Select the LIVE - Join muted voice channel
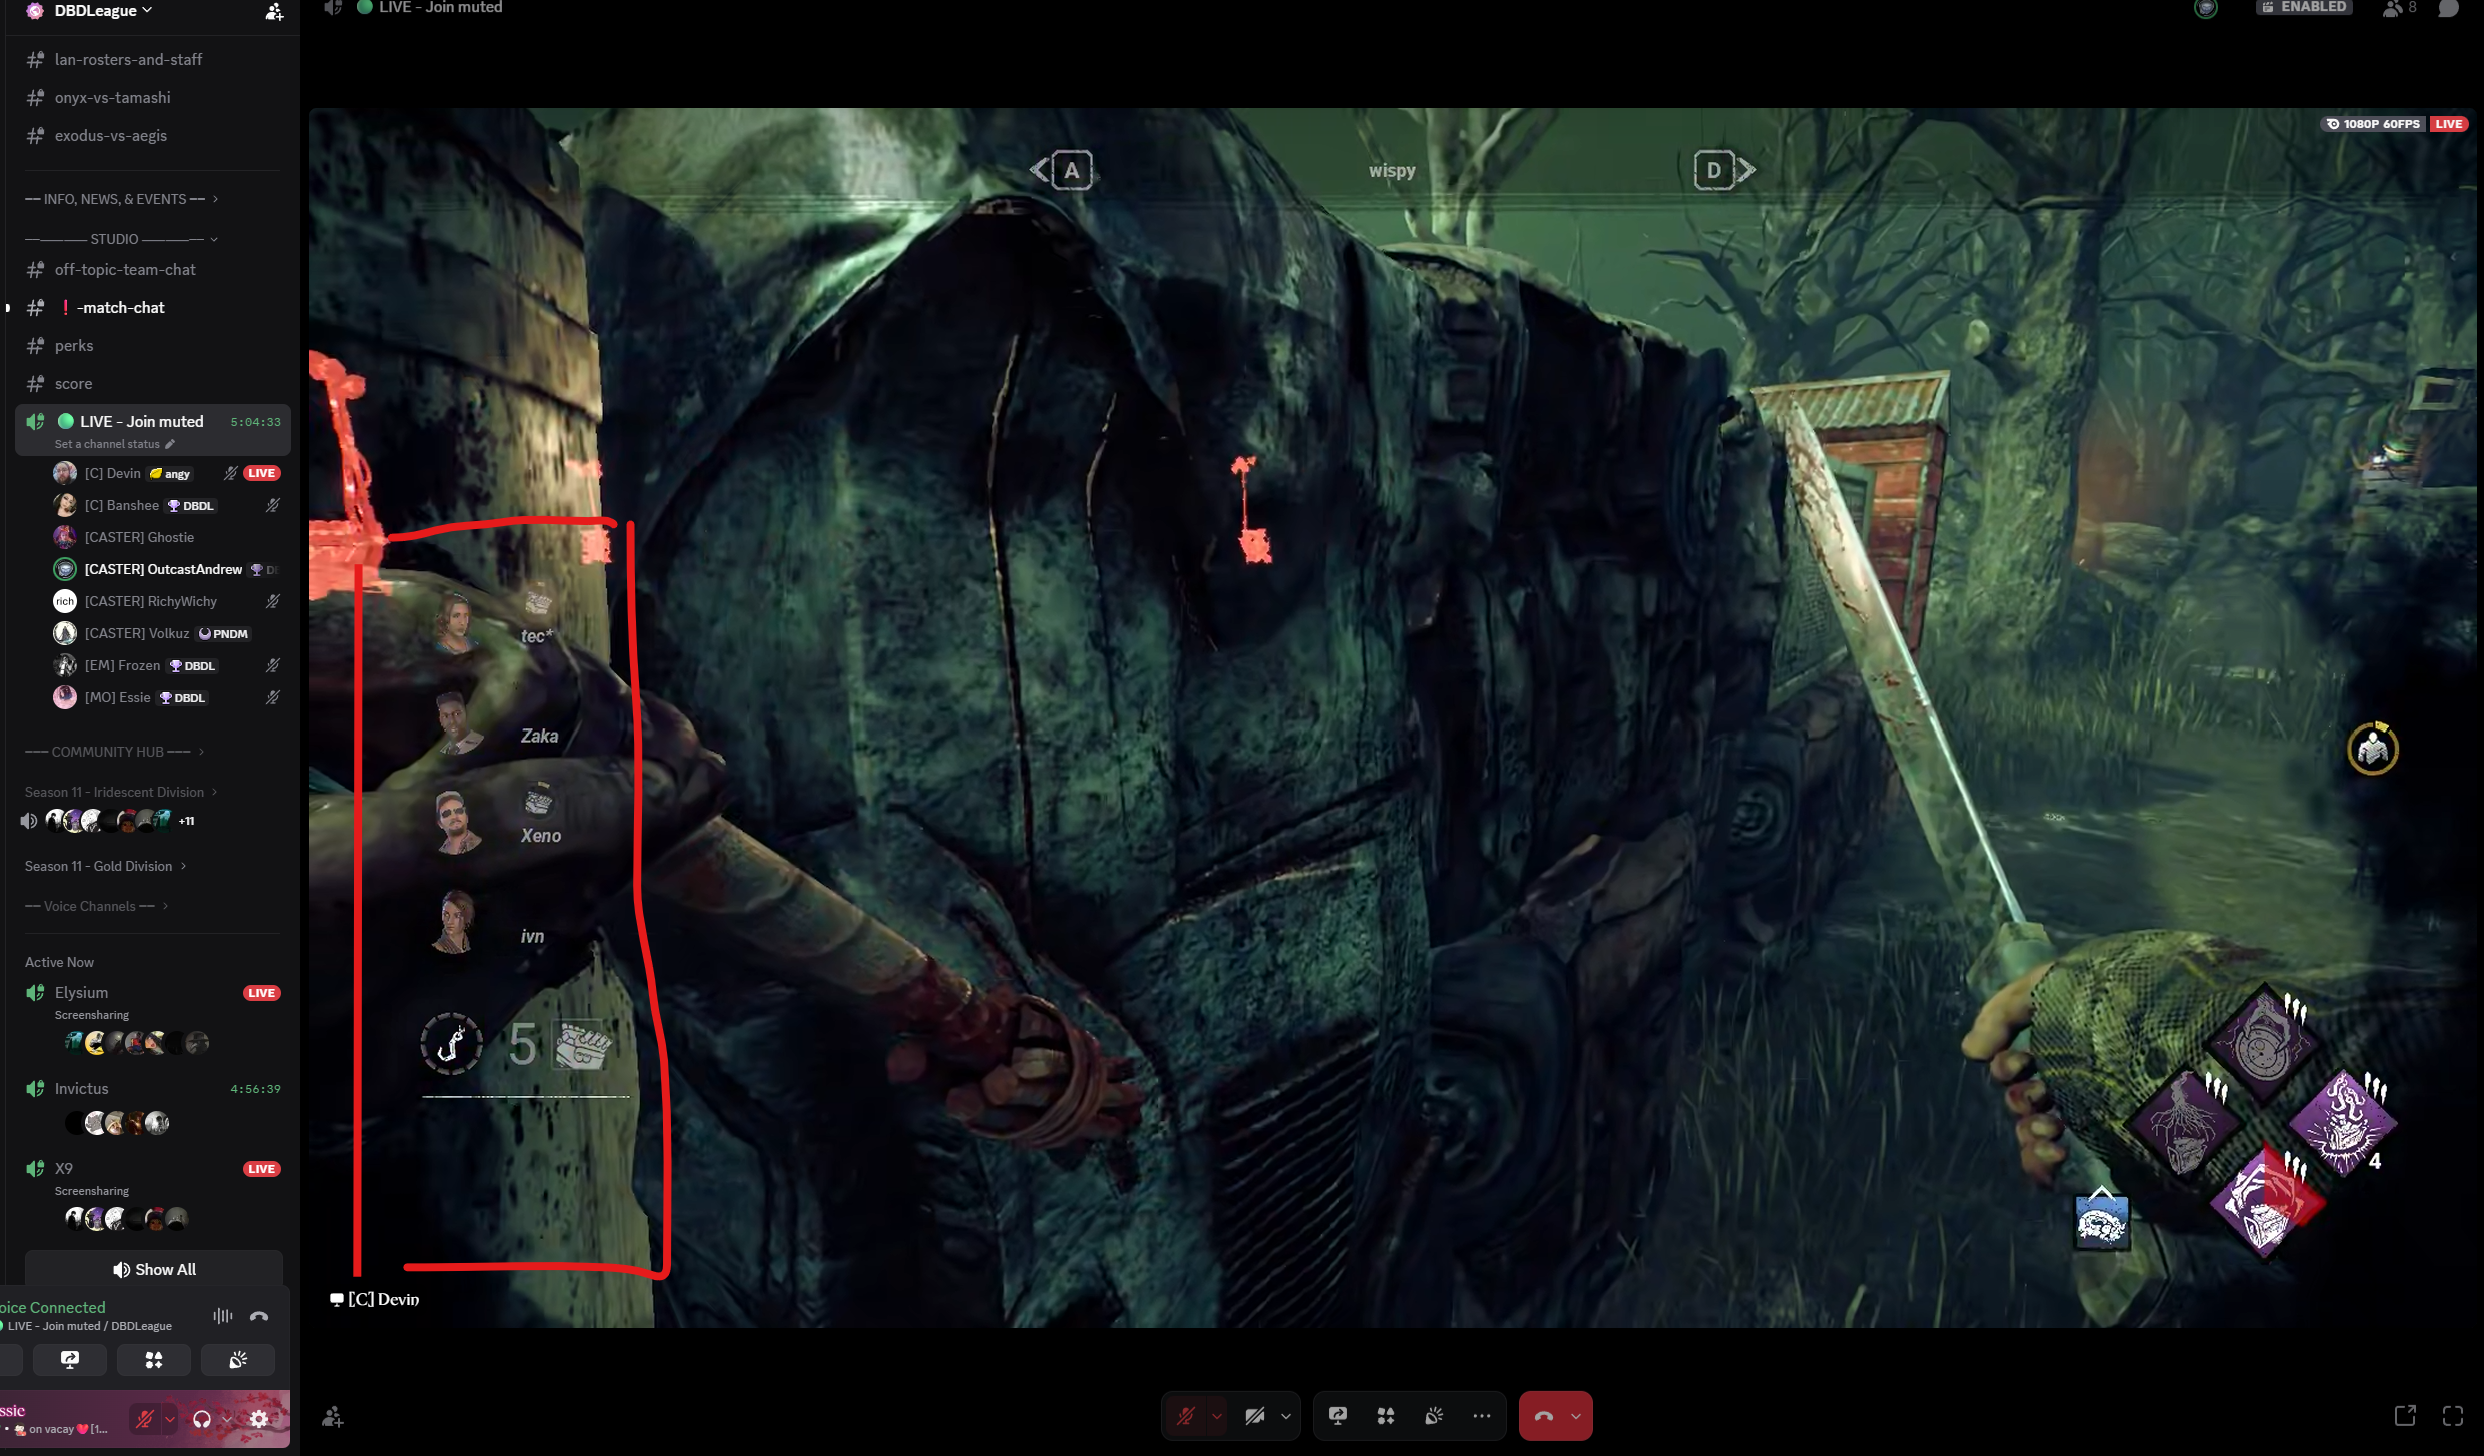Image resolution: width=2484 pixels, height=1456 pixels. [x=152, y=429]
